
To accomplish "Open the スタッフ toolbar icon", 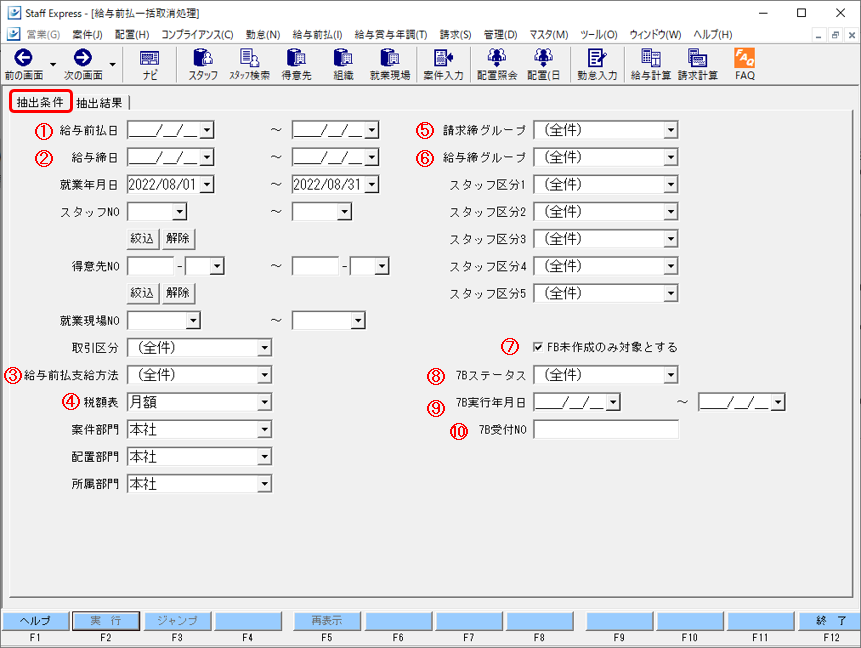I will 203,65.
